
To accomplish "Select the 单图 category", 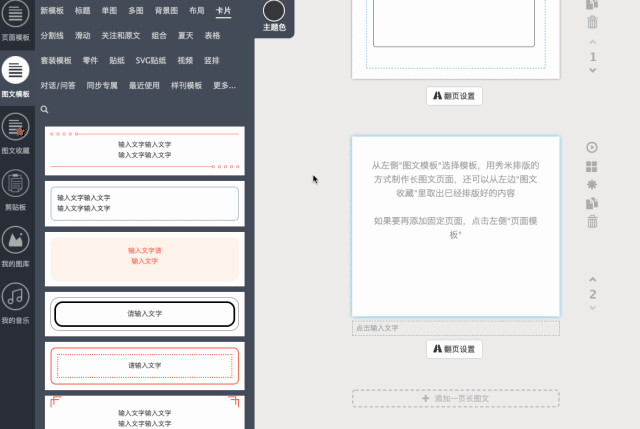I will pos(109,11).
